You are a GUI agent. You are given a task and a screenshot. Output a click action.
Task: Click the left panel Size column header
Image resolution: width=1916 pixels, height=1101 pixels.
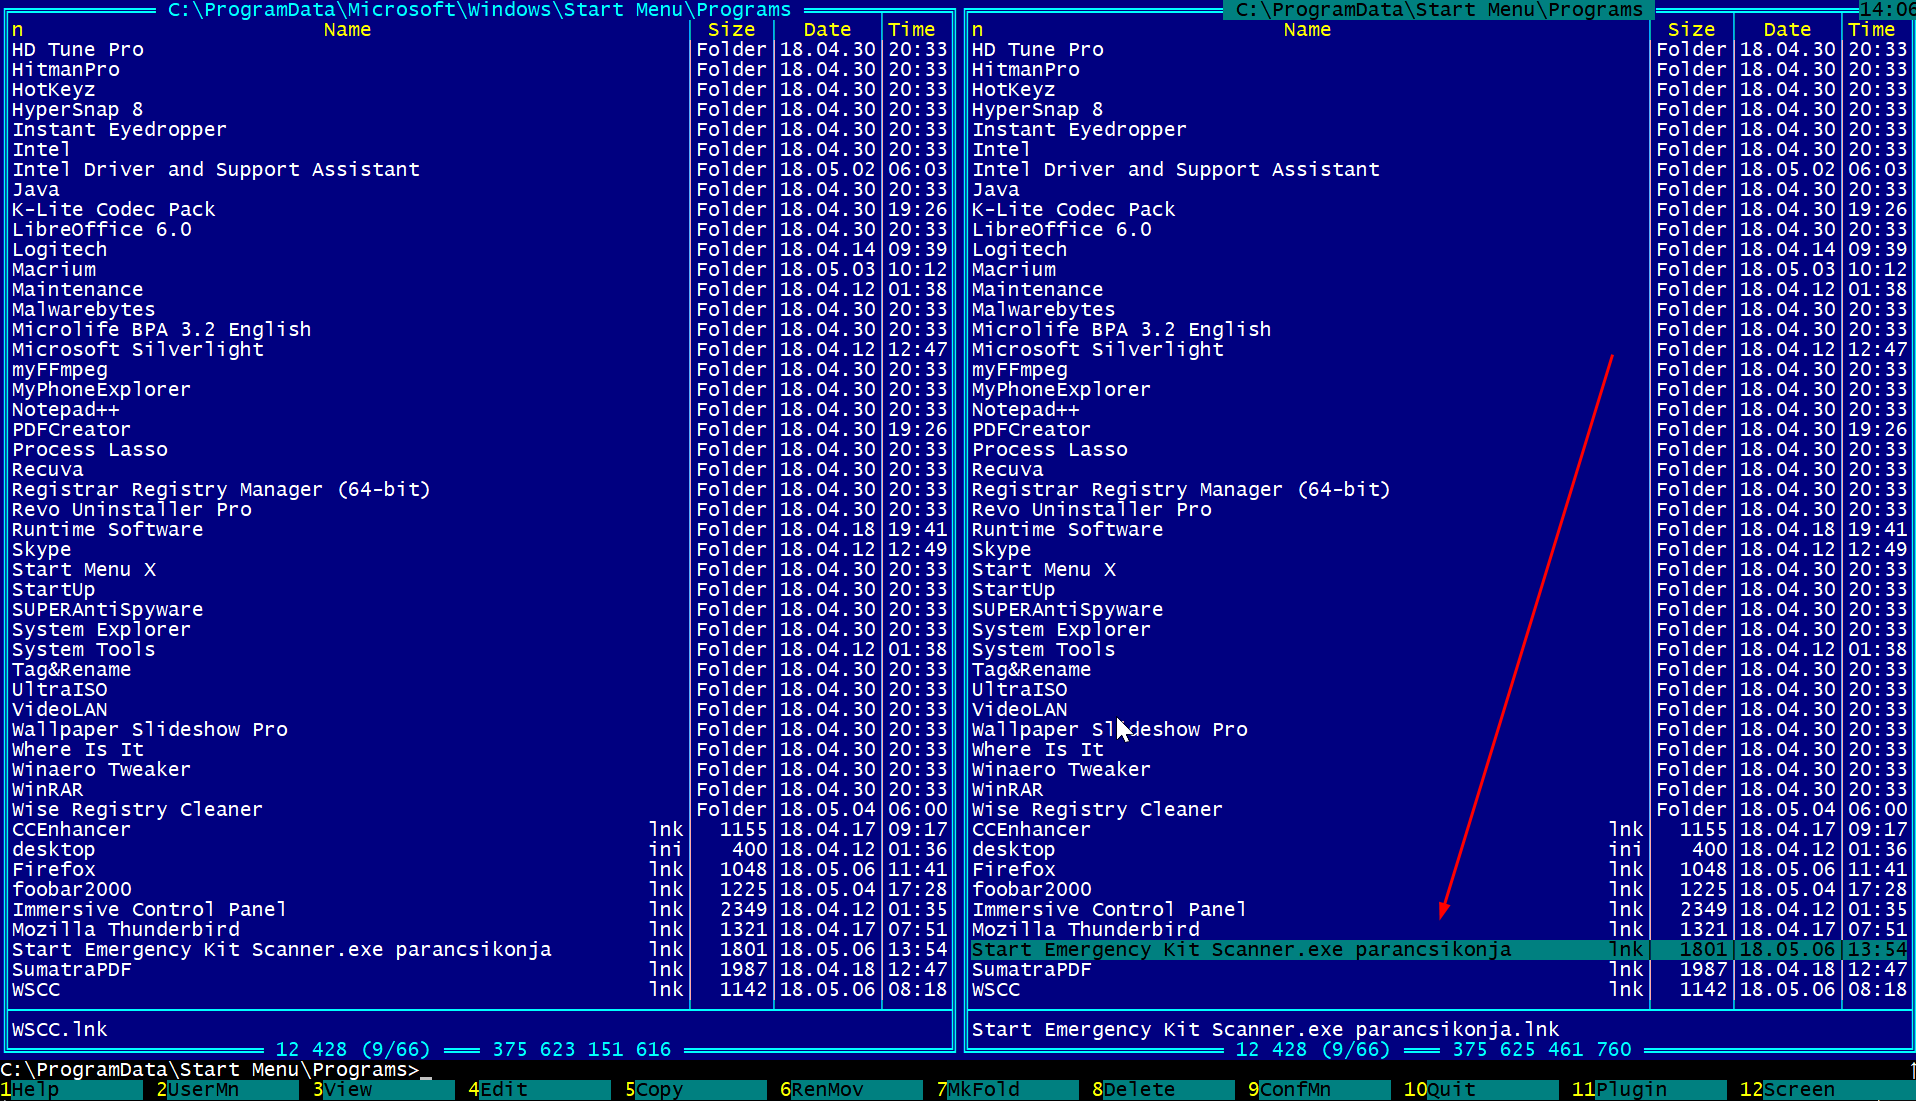tap(731, 30)
